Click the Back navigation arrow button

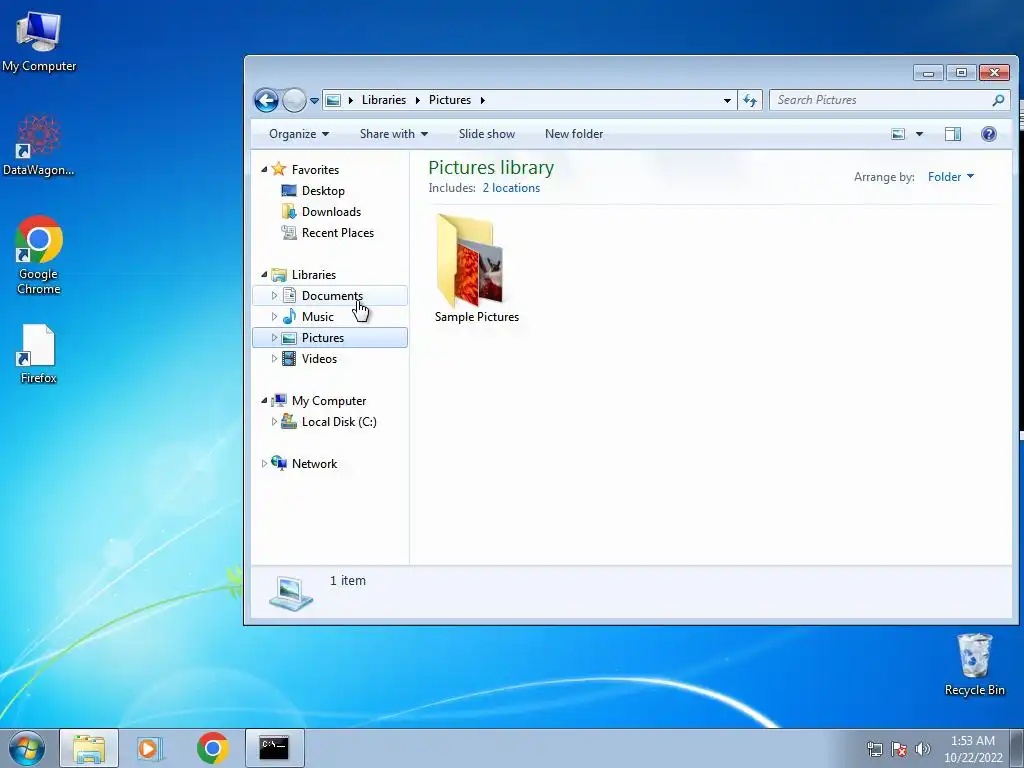(266, 101)
